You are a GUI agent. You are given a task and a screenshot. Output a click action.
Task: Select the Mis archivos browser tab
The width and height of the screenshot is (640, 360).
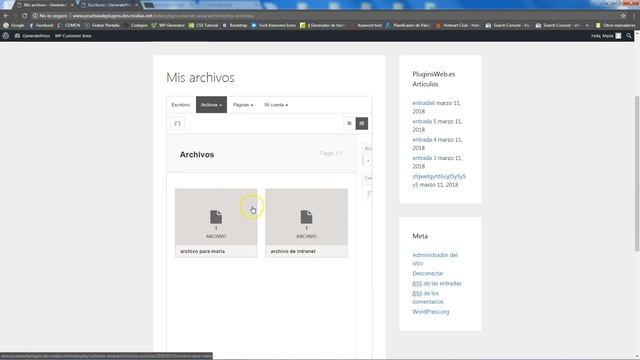[44, 5]
